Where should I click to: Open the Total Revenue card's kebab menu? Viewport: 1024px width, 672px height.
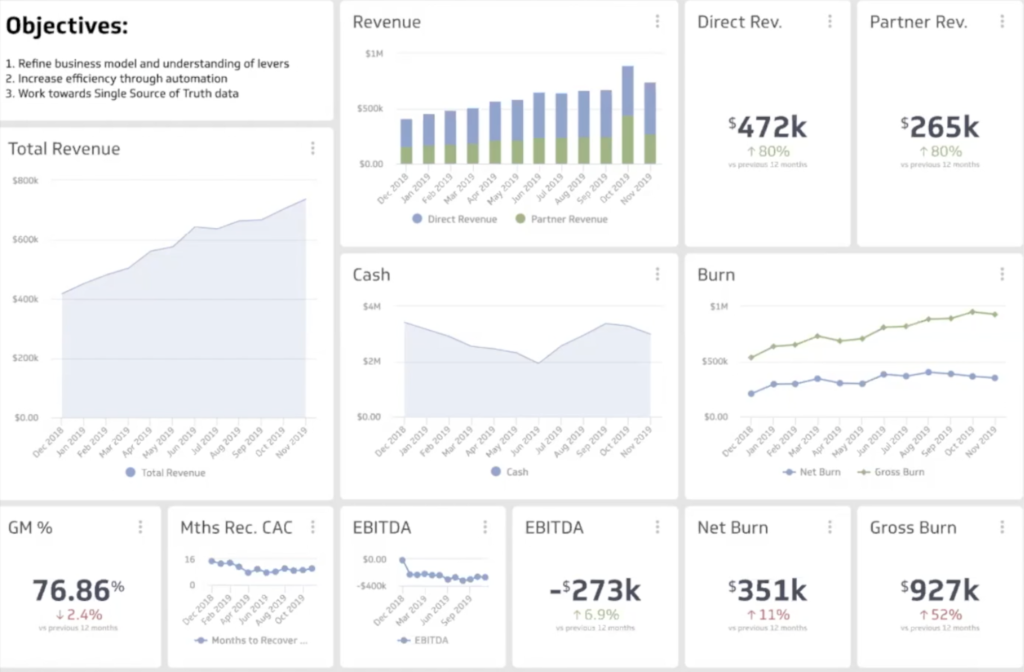click(313, 147)
